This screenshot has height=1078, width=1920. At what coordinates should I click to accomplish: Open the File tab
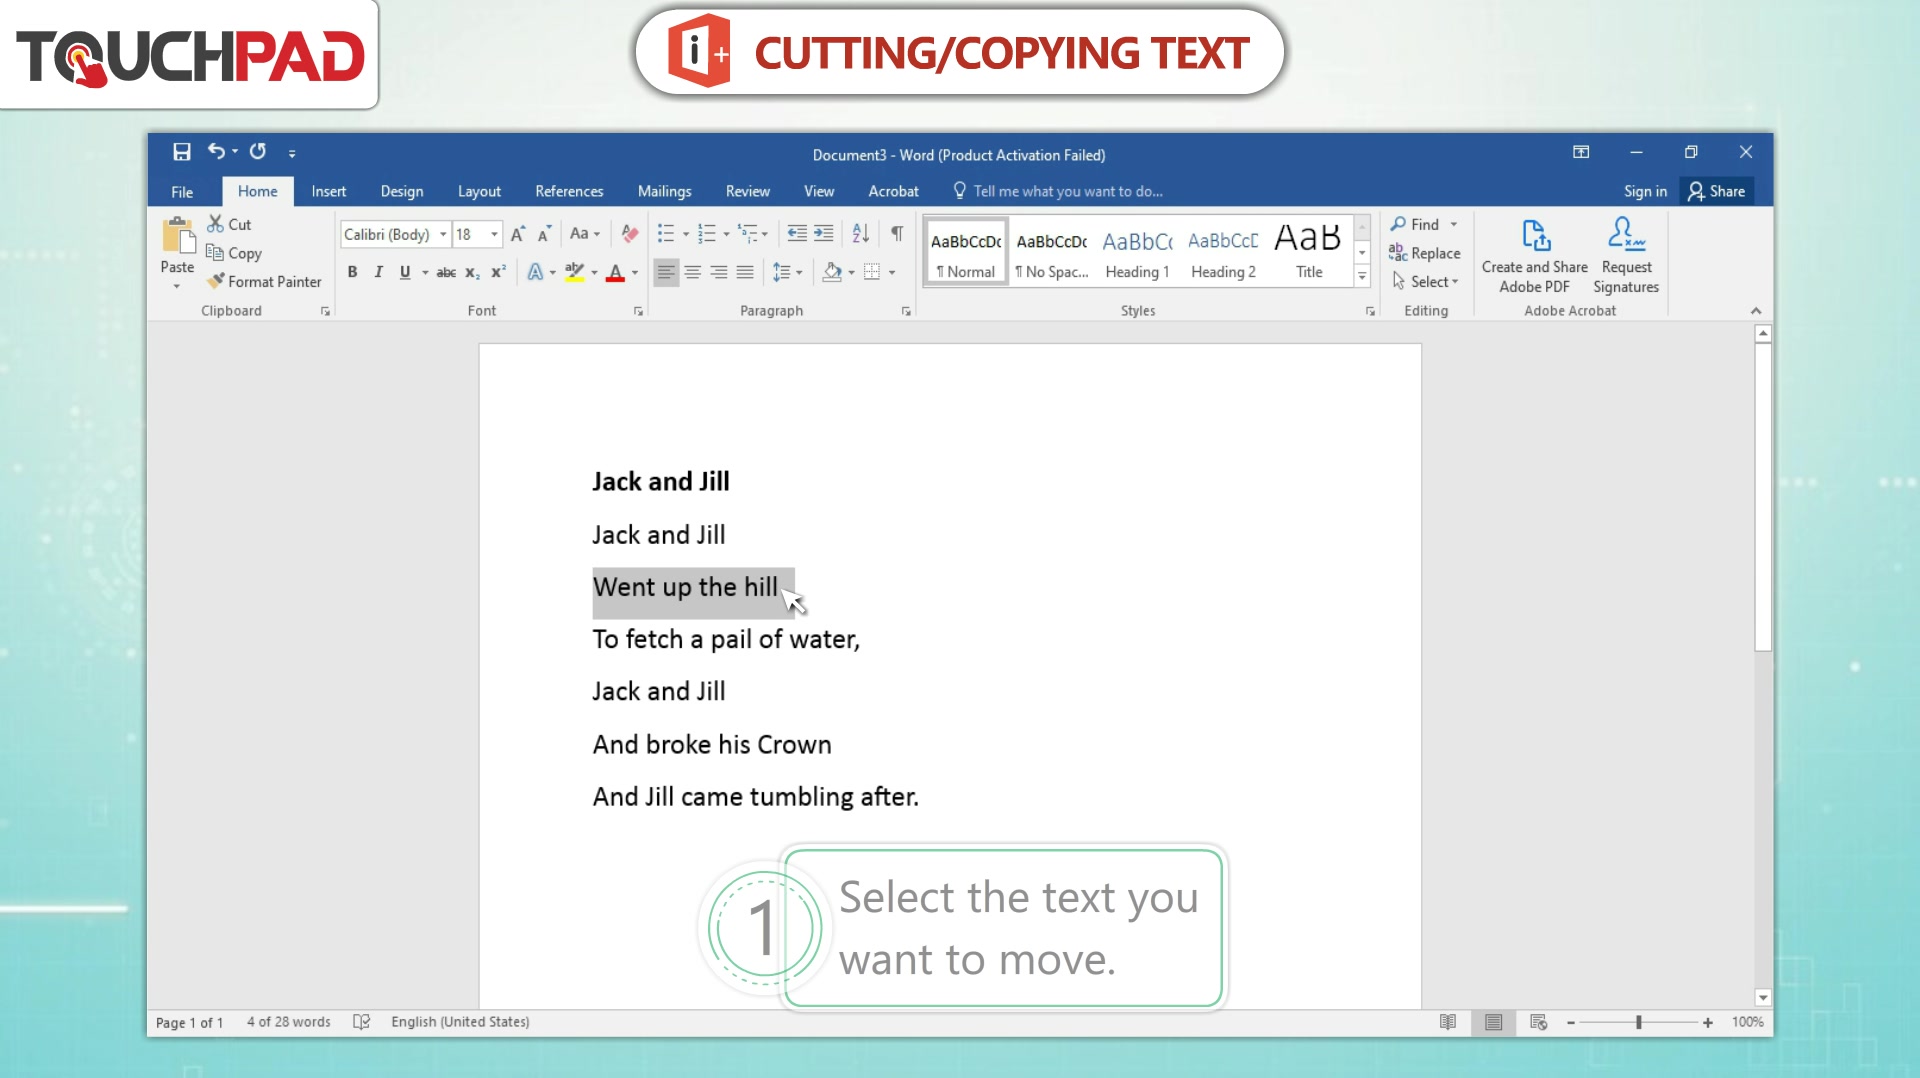click(182, 192)
